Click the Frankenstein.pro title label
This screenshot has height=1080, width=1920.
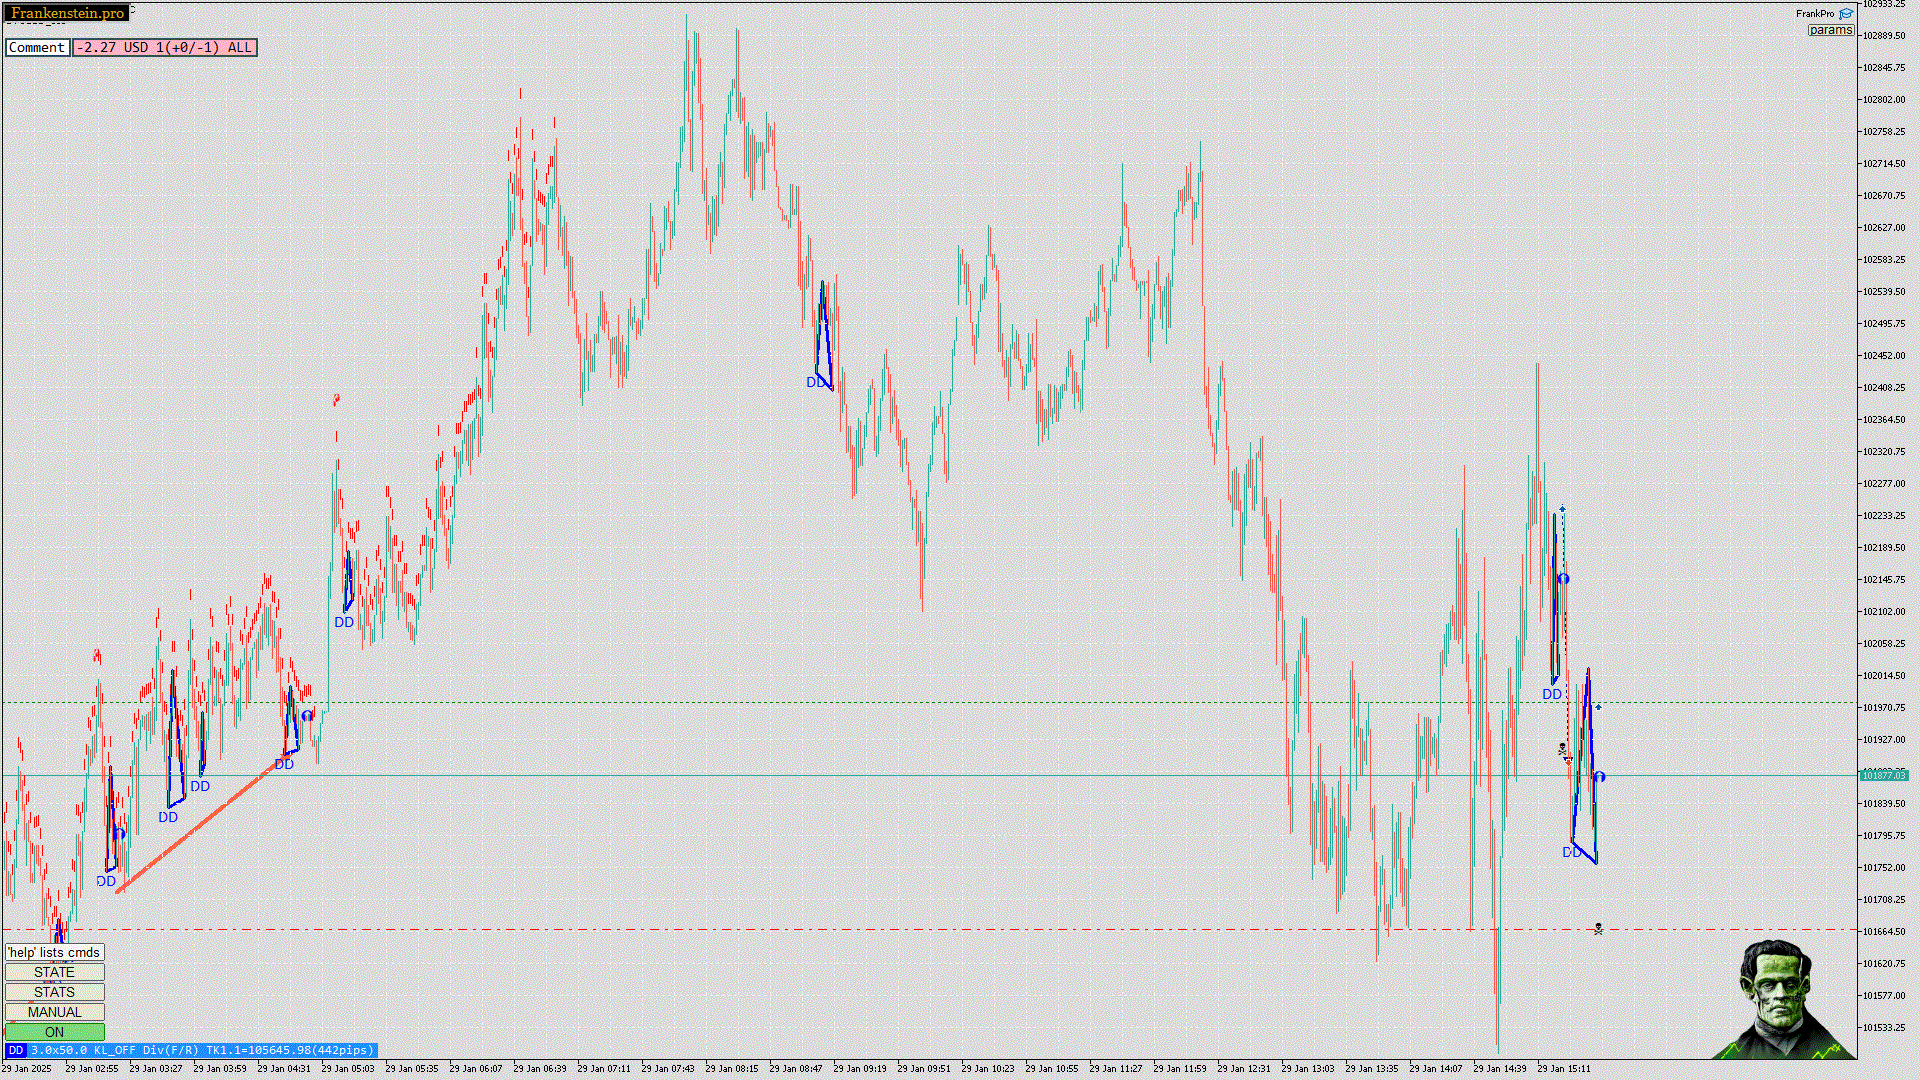(67, 13)
